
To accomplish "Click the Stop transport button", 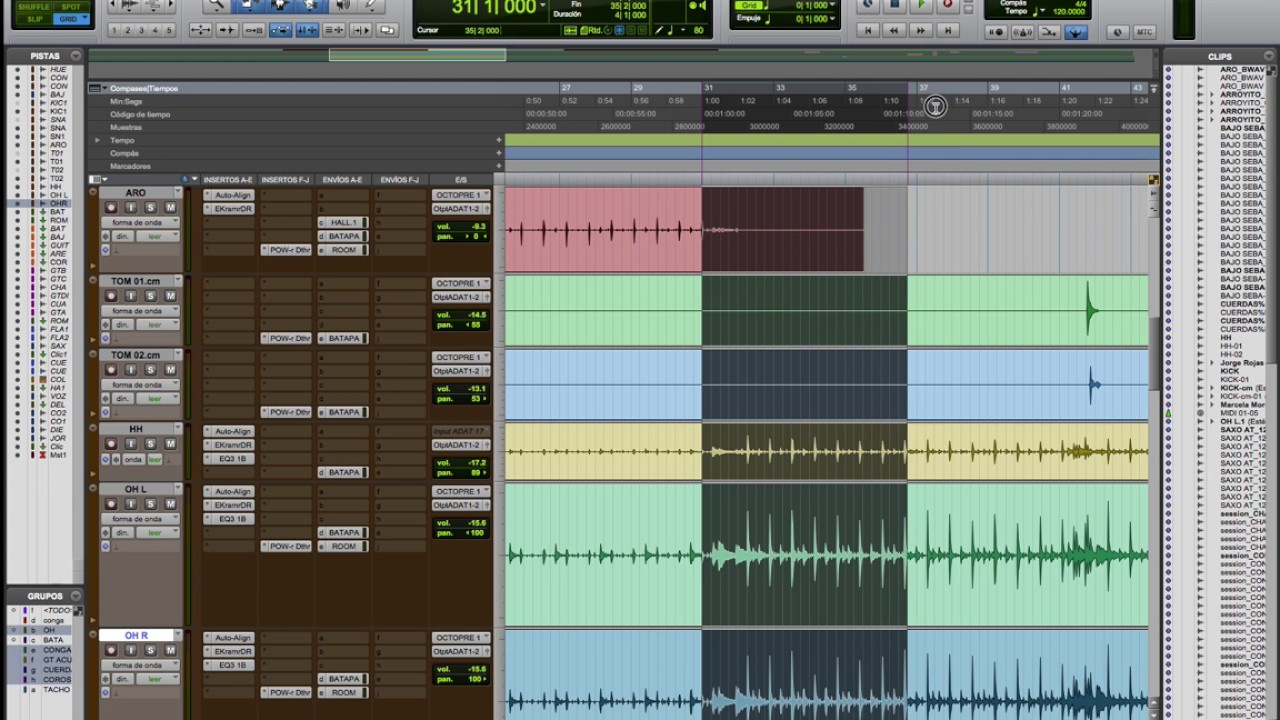I will click(x=895, y=6).
